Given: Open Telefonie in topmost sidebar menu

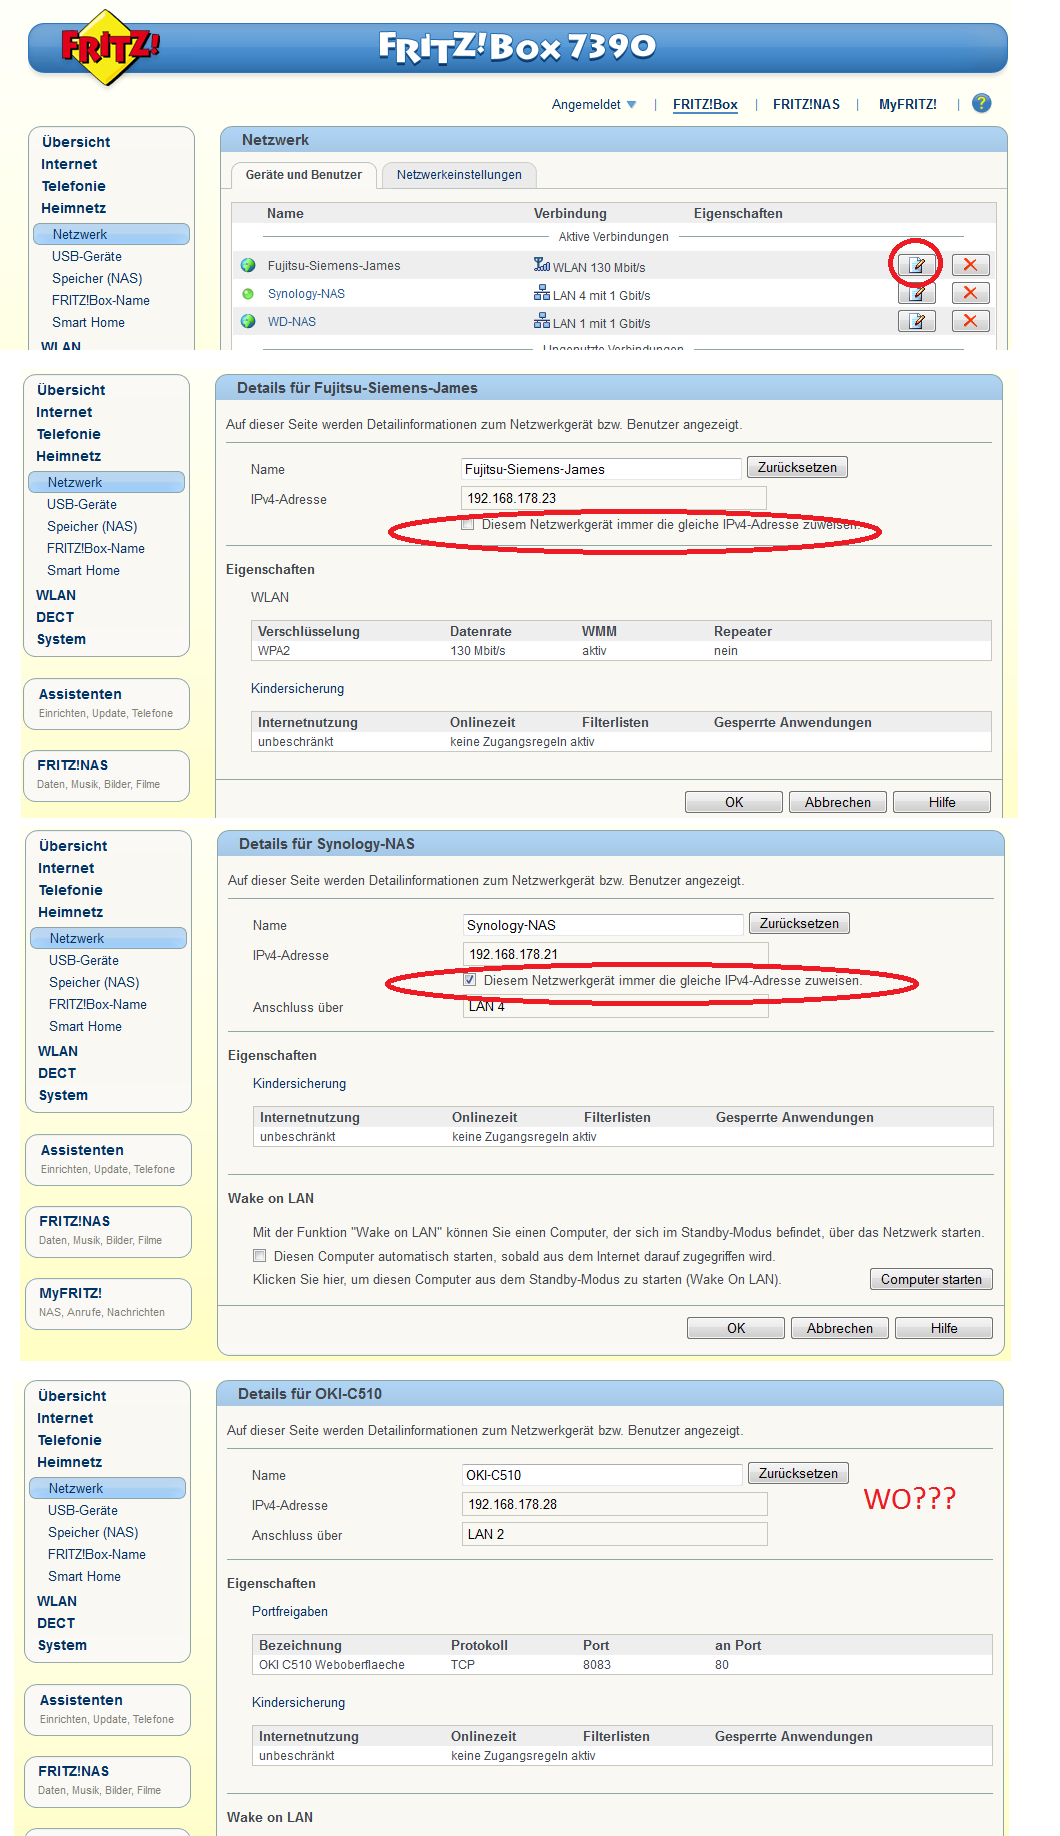Looking at the screenshot, I should coord(73,186).
